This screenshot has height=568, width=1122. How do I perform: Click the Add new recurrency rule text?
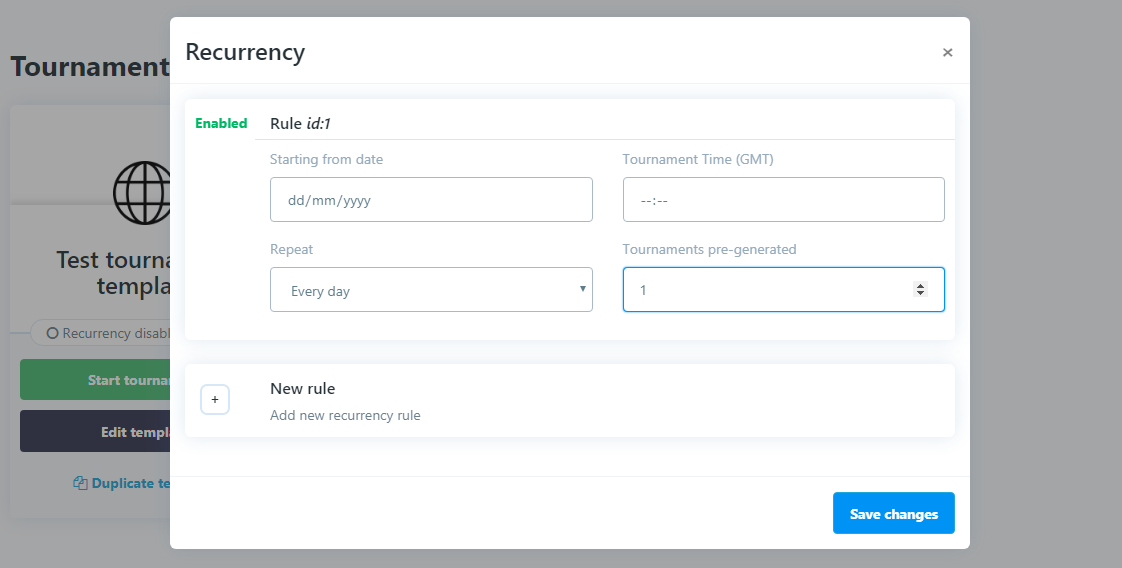click(345, 416)
